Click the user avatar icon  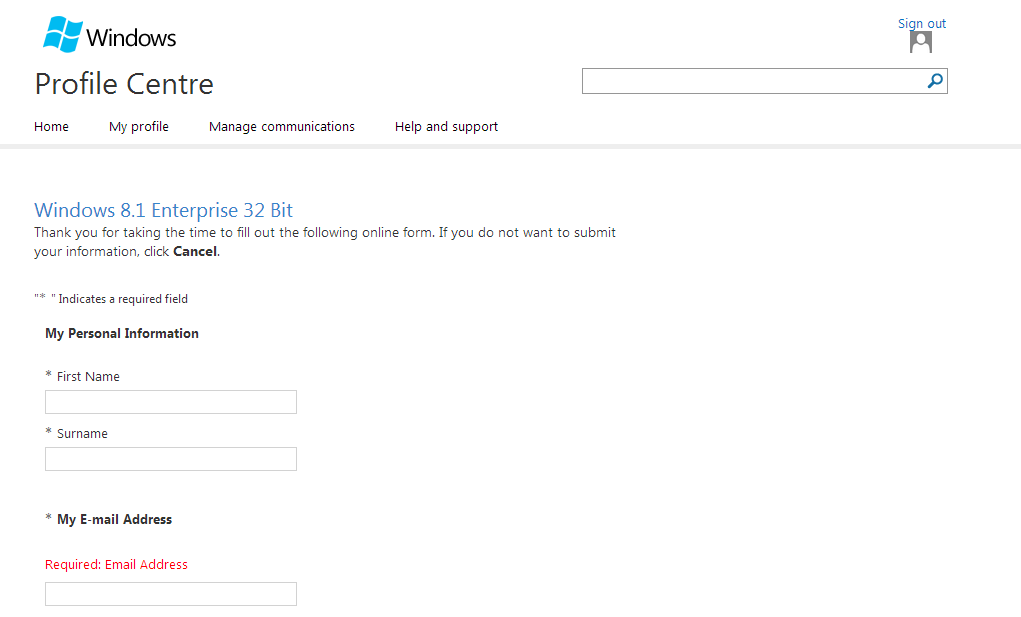click(921, 42)
